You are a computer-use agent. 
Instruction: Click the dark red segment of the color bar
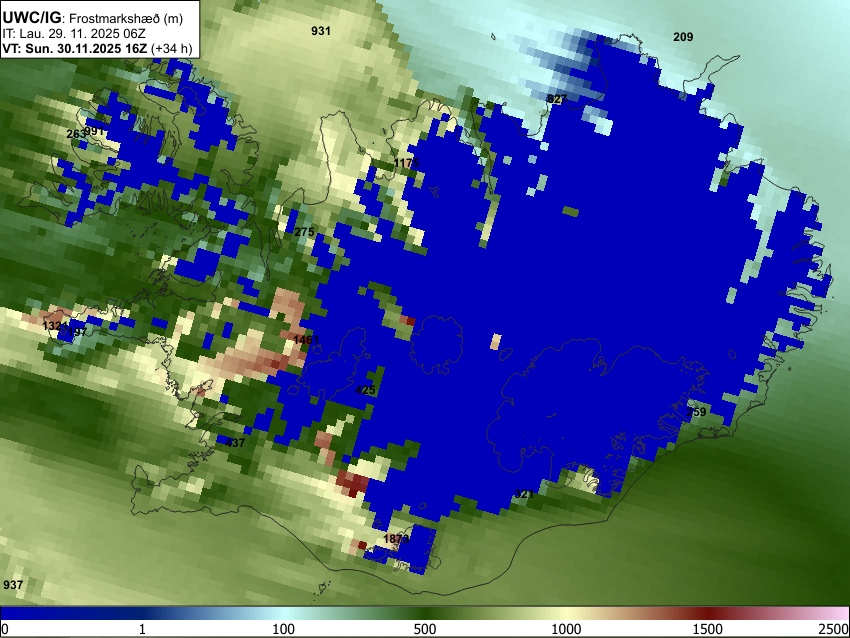tap(708, 614)
